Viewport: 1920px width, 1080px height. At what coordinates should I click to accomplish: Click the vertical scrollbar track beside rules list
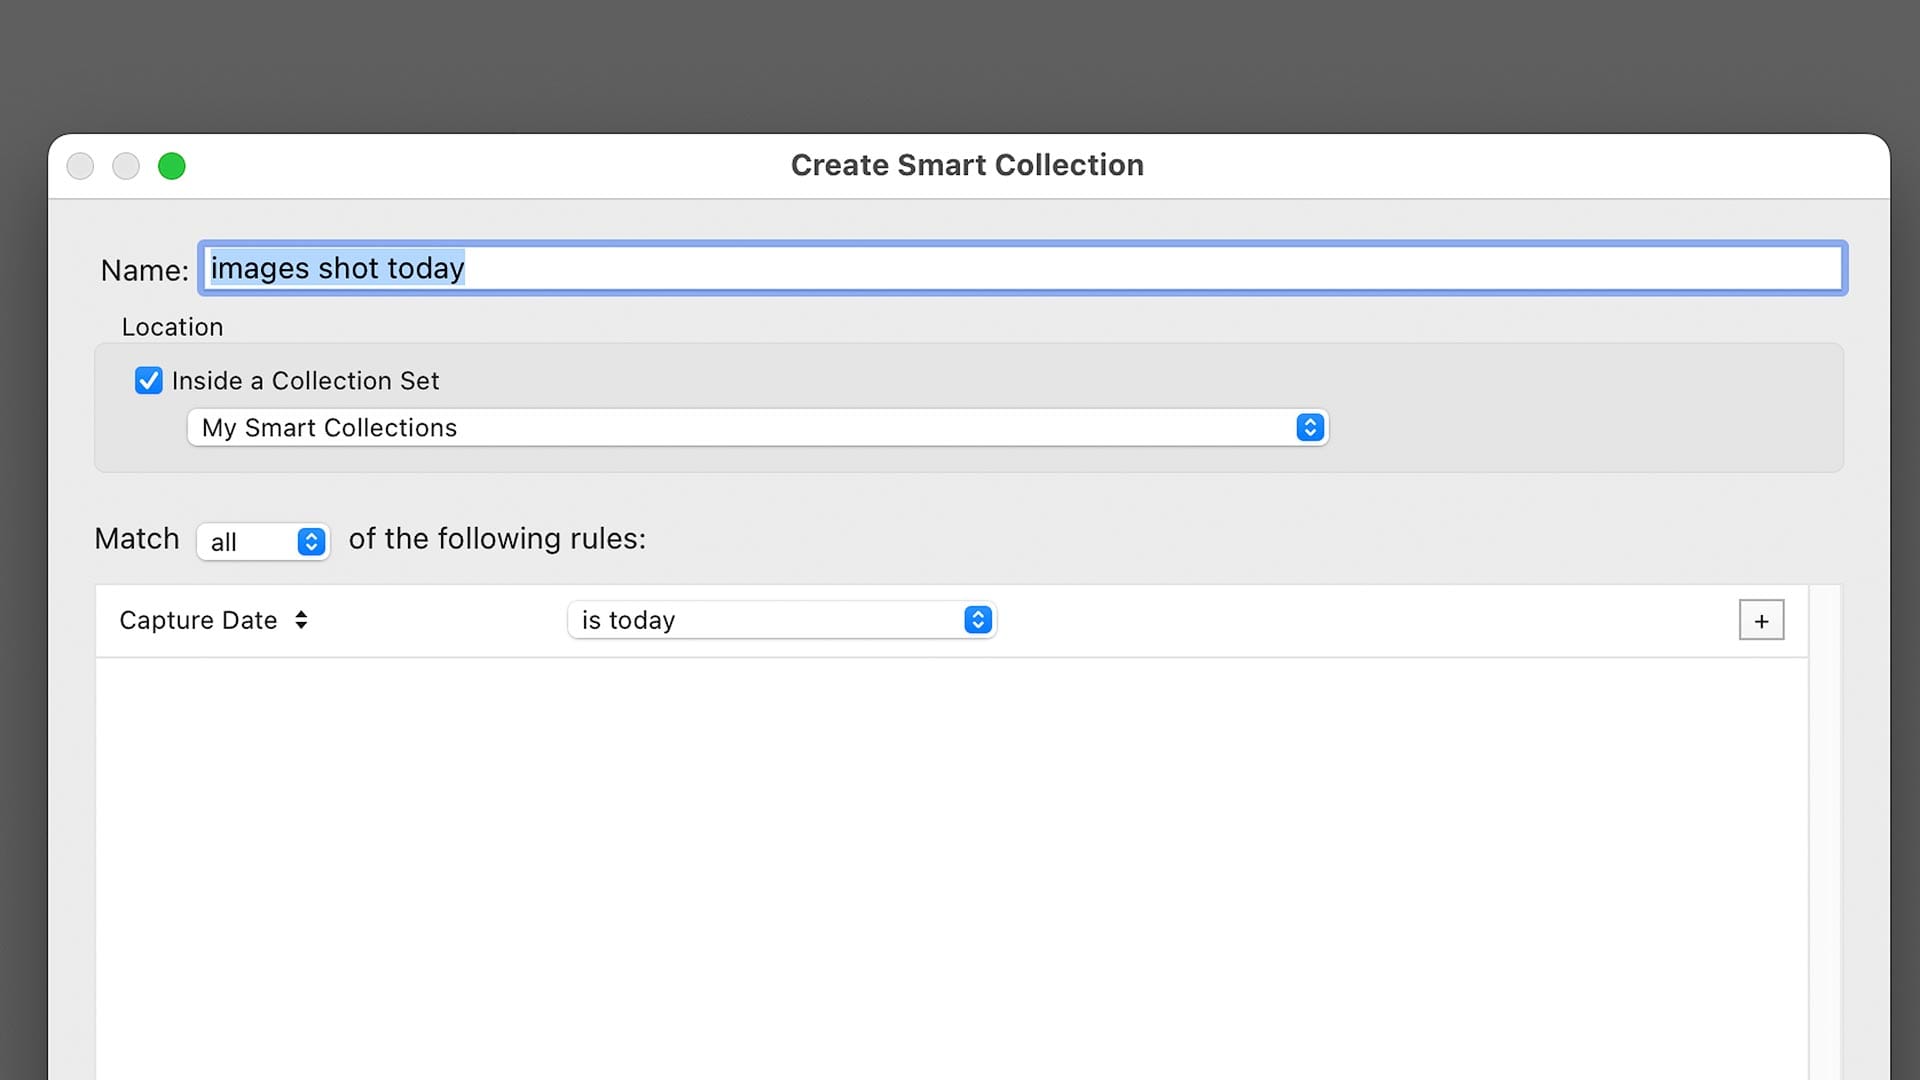point(1825,830)
